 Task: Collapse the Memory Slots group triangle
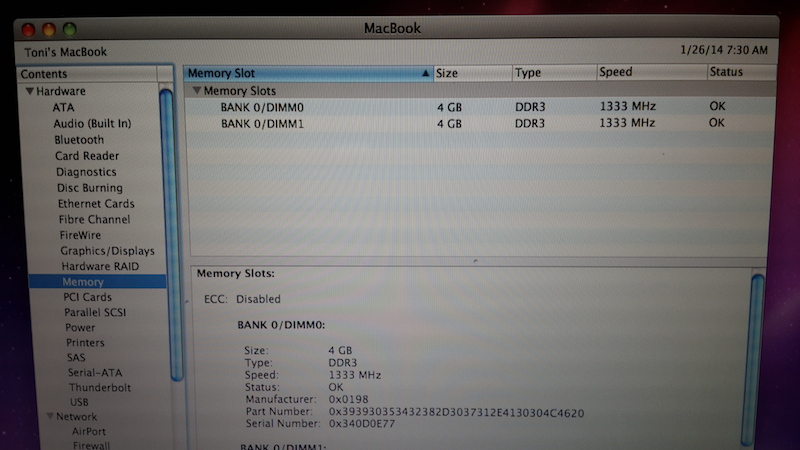196,91
